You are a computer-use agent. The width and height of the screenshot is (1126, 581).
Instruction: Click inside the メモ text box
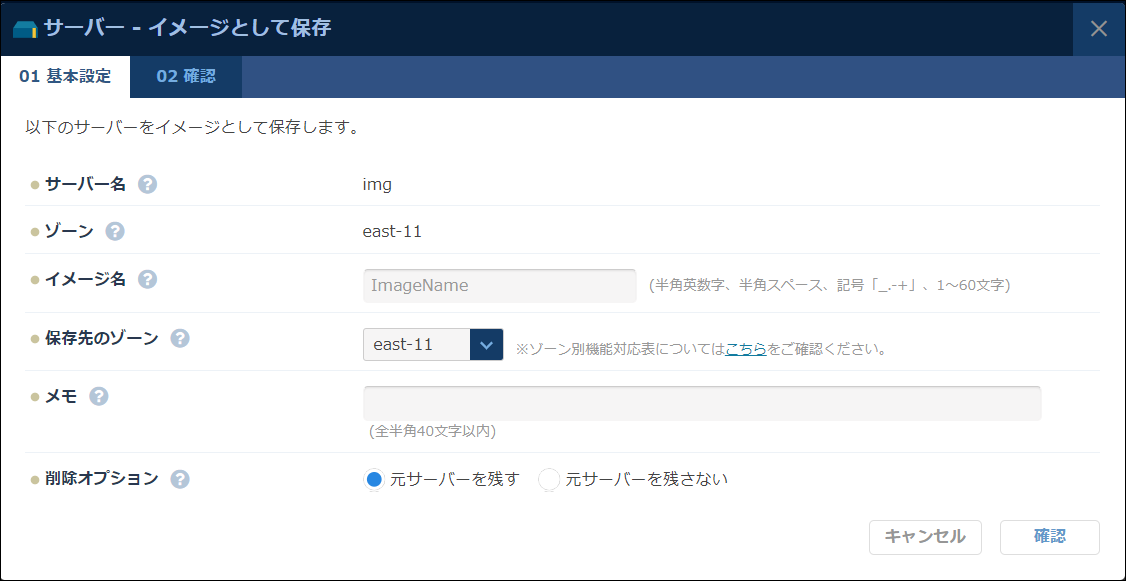coord(702,403)
